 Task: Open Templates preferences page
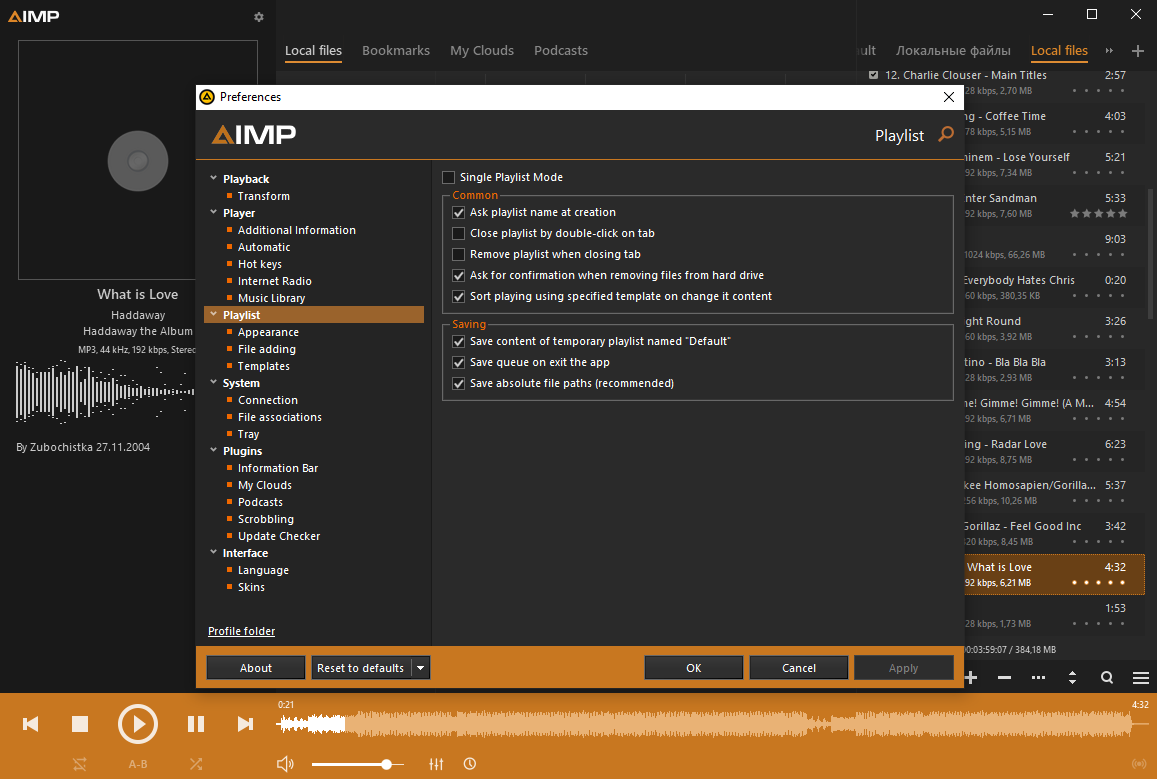(x=263, y=366)
